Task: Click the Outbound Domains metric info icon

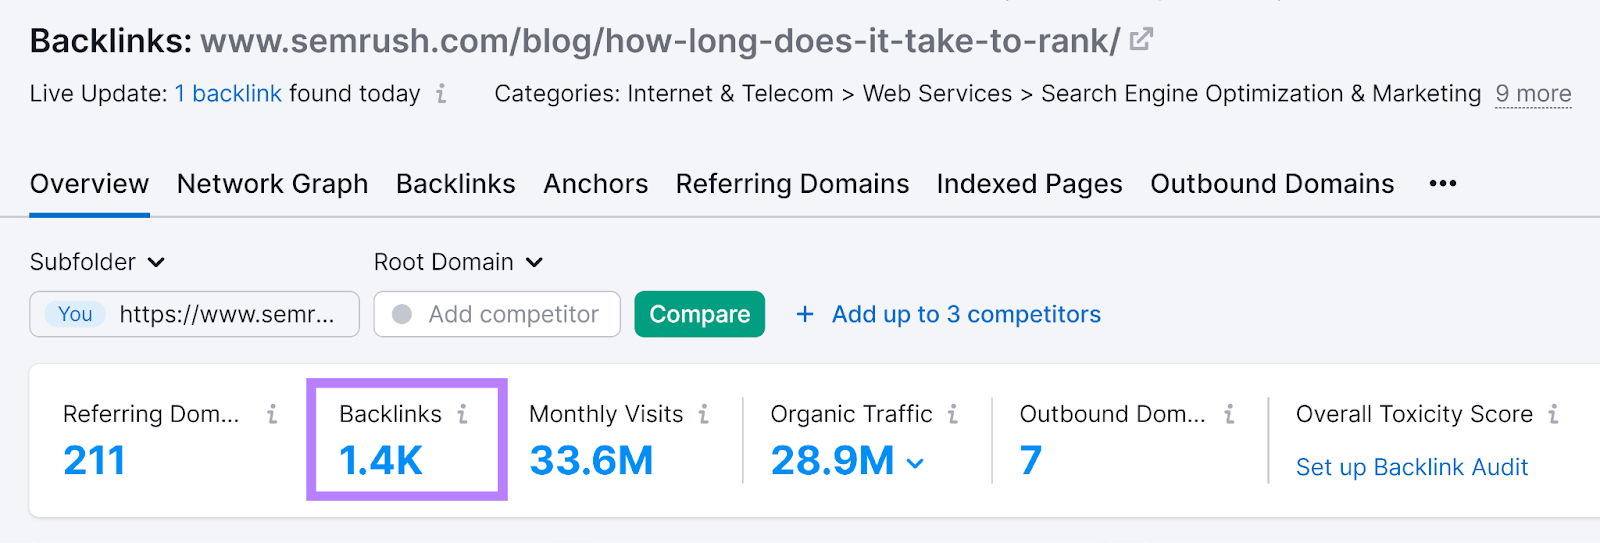Action: click(1229, 414)
